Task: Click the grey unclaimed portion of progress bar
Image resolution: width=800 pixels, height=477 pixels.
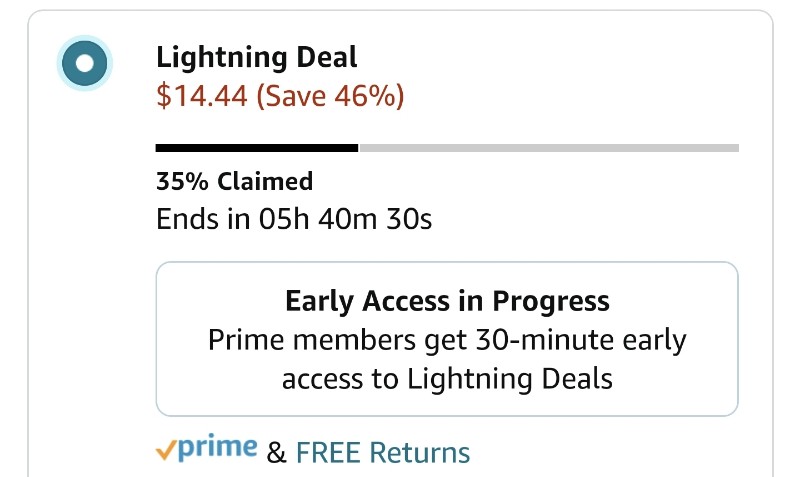Action: (549, 148)
